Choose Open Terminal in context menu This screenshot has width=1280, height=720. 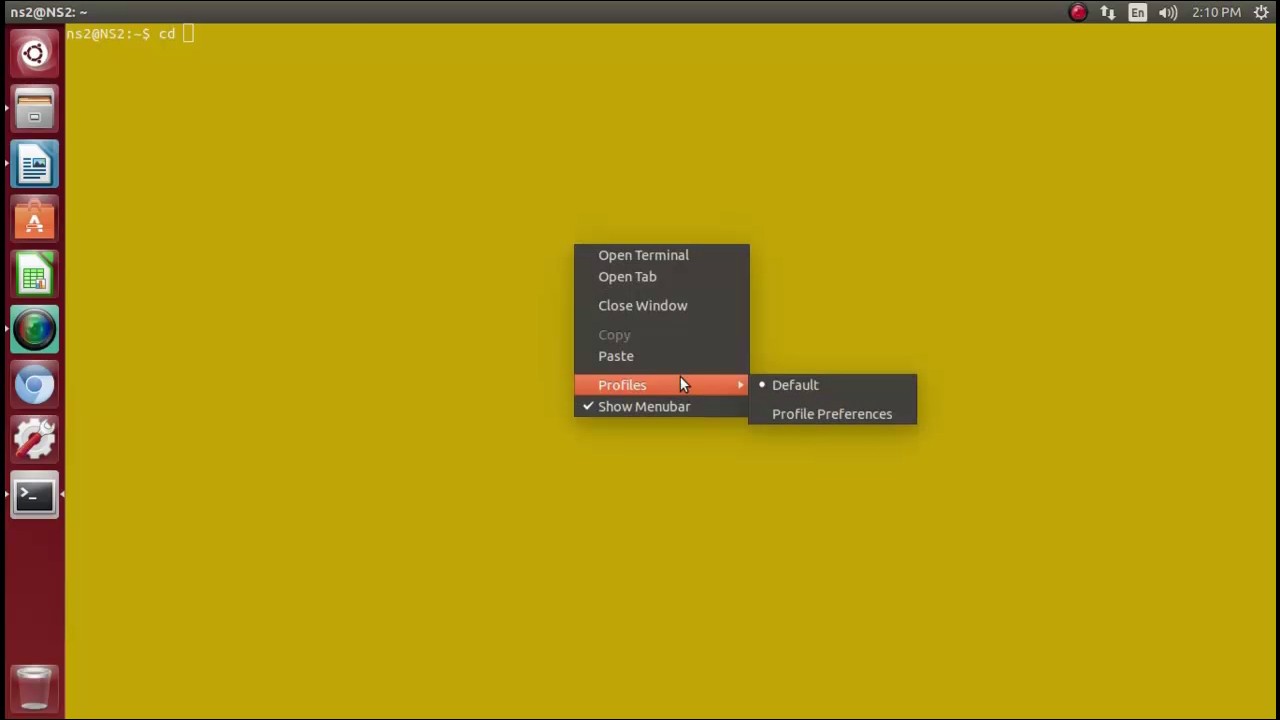661,255
